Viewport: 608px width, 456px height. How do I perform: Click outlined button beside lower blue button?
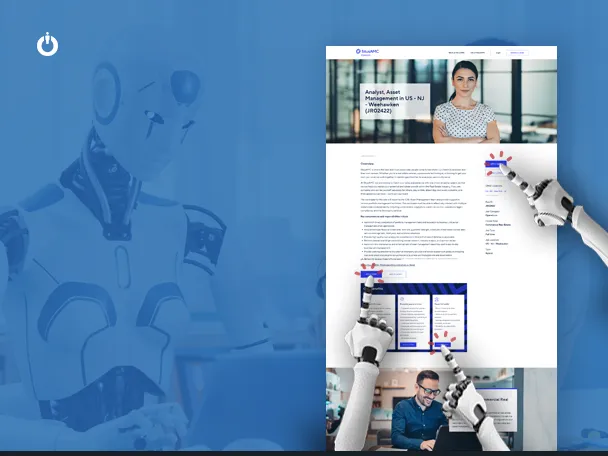tap(396, 274)
